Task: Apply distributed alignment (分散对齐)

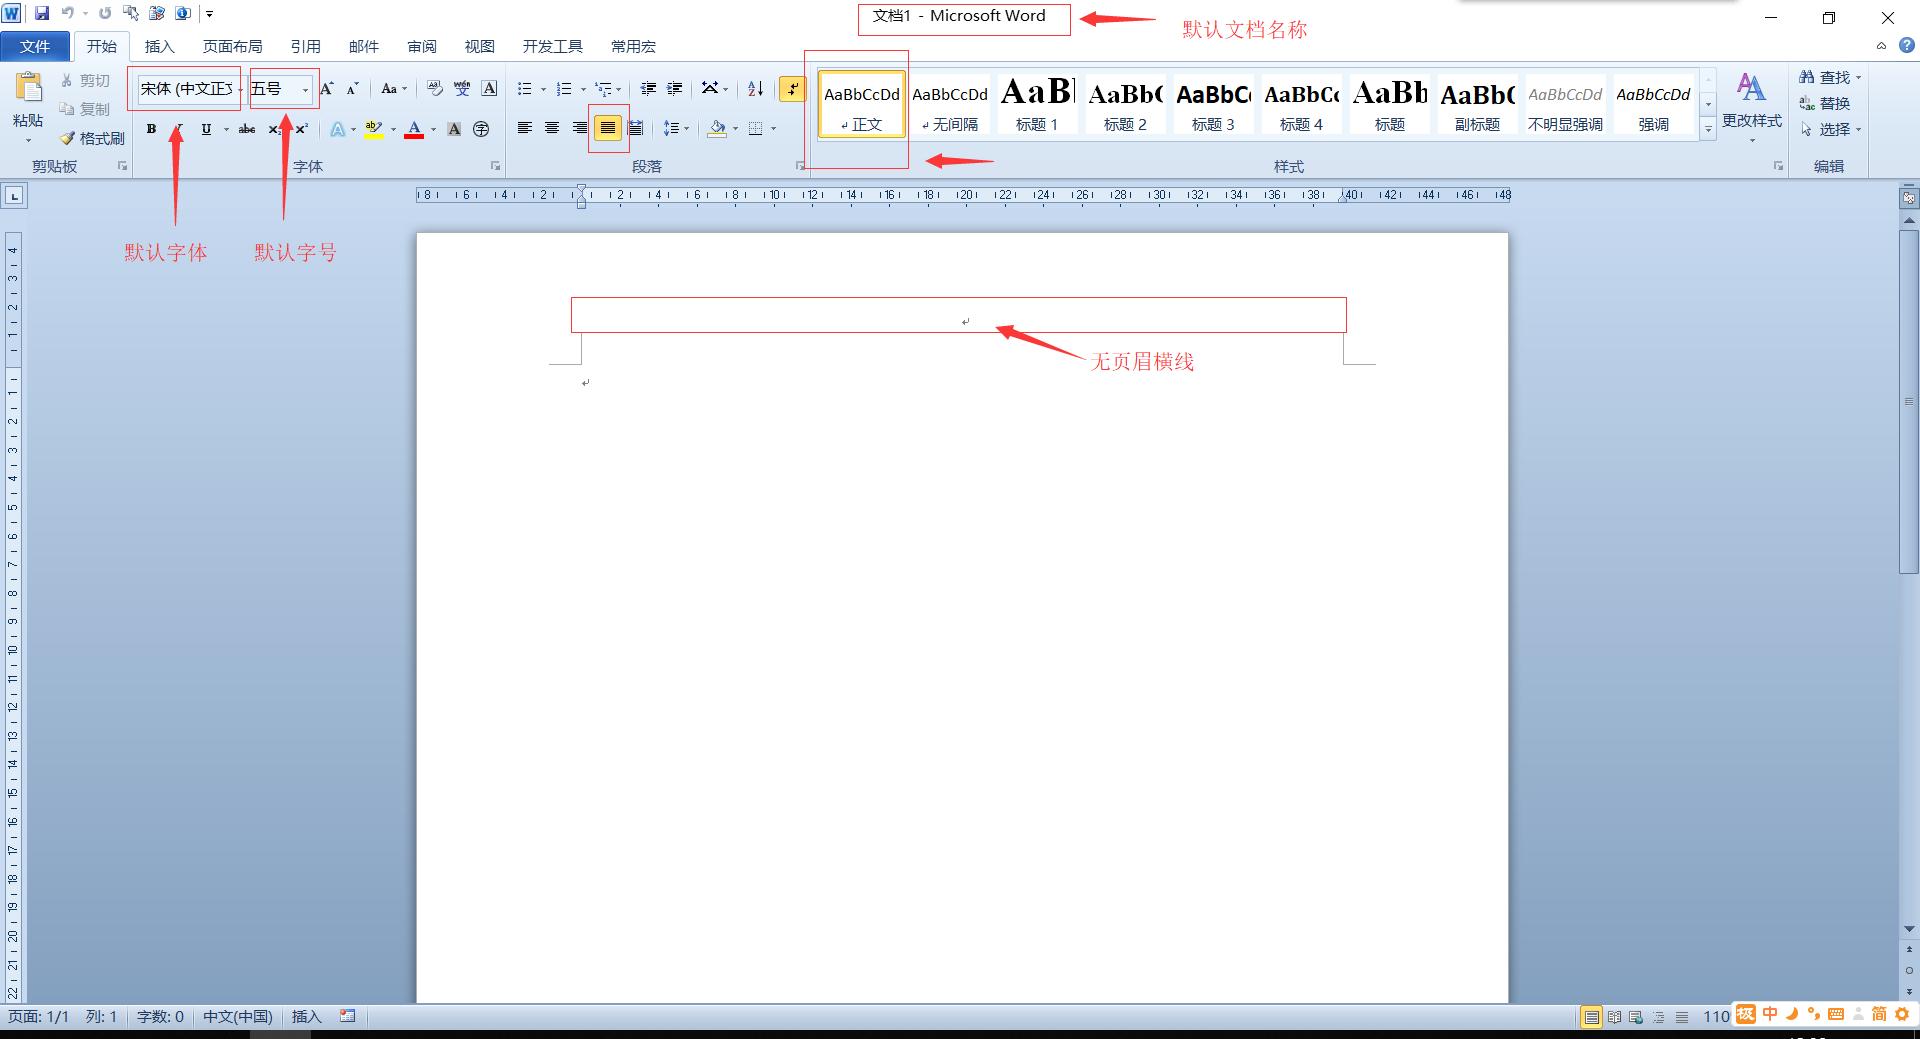Action: [x=635, y=128]
